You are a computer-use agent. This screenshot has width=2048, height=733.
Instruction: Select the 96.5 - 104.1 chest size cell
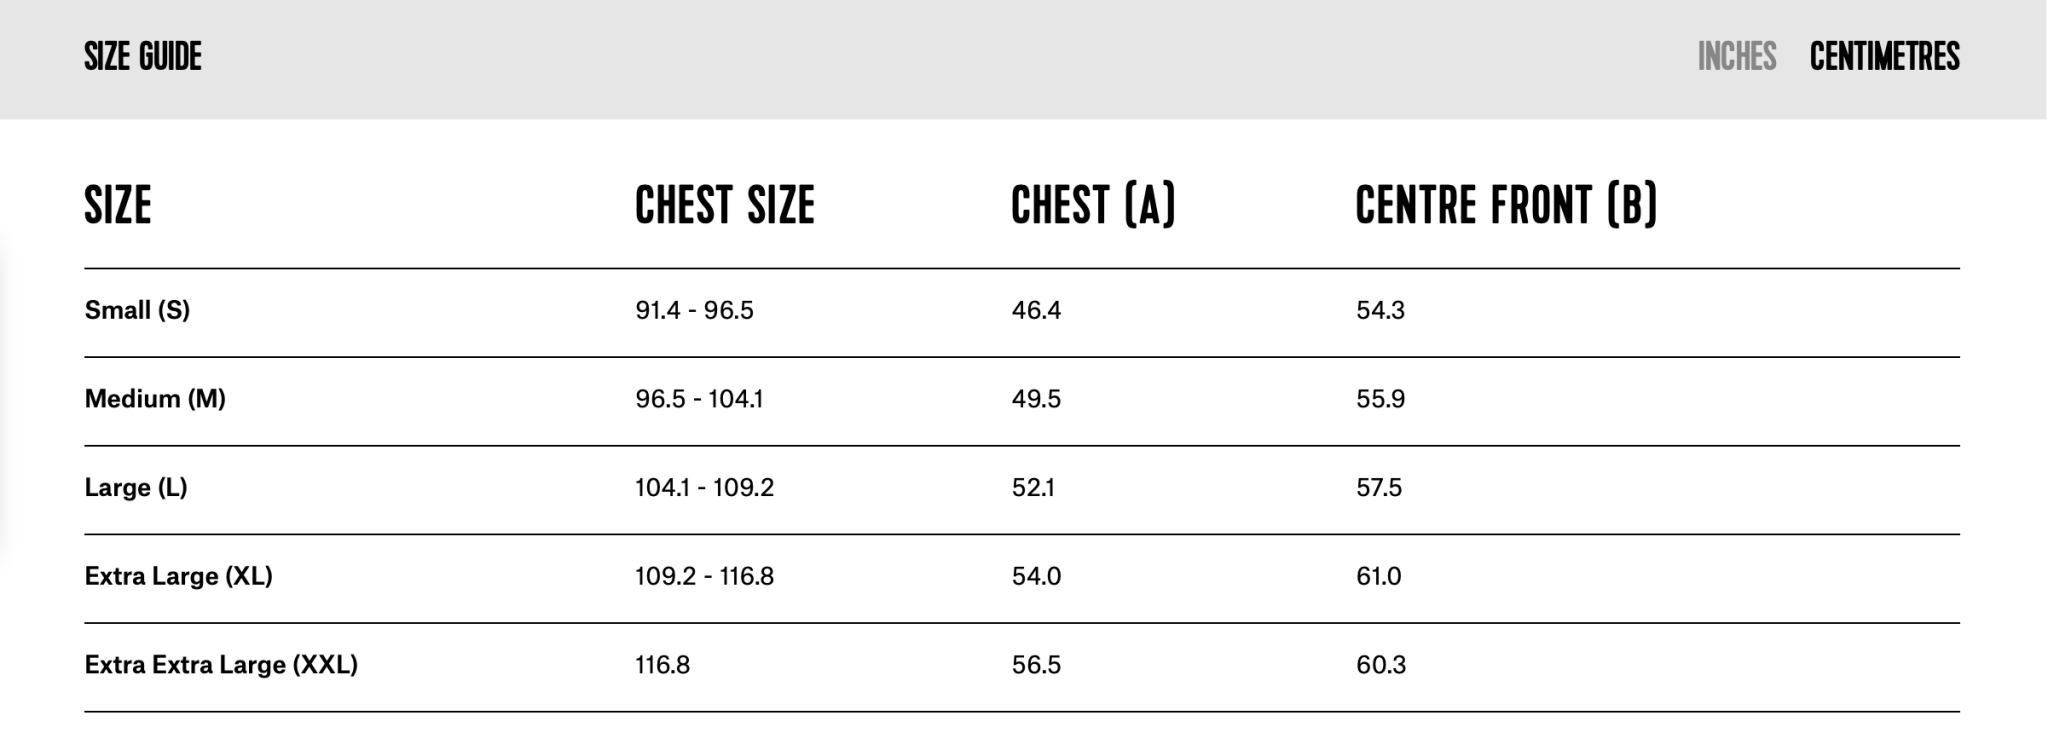[x=699, y=399]
